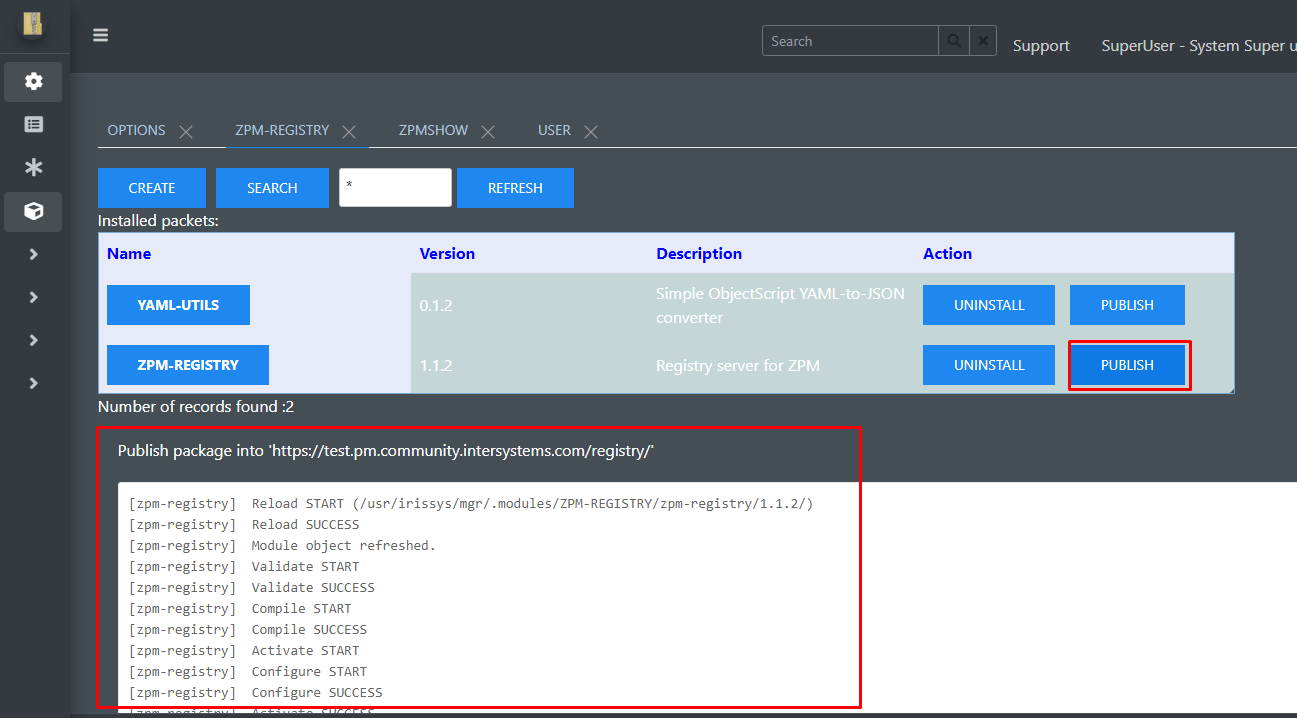Clear the header search with X icon

[x=983, y=41]
